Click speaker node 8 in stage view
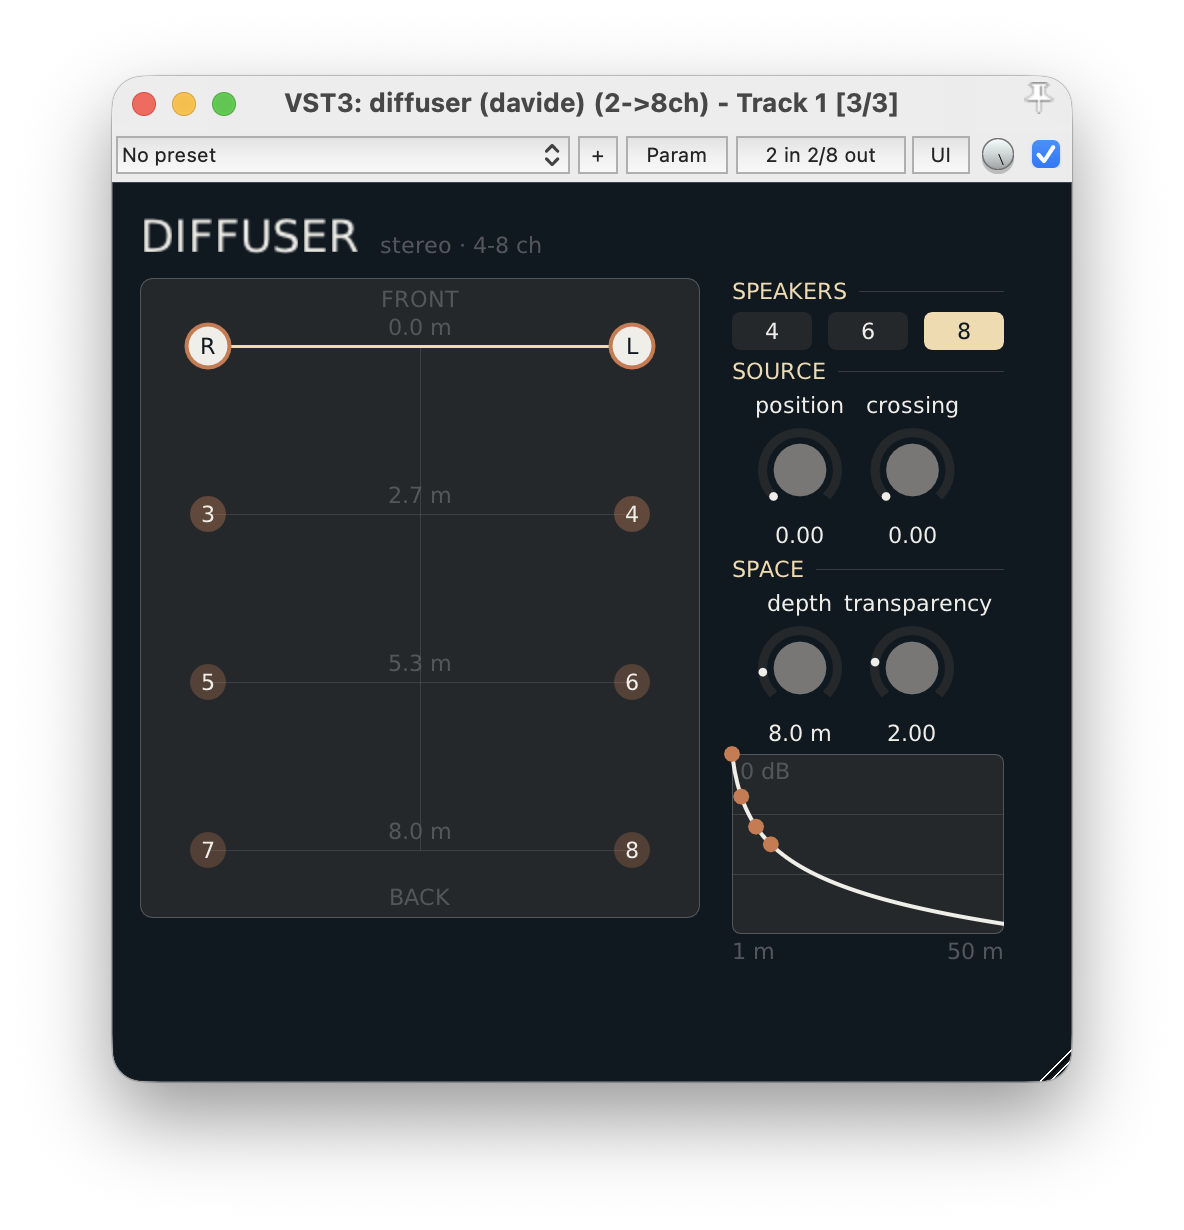 pos(632,850)
